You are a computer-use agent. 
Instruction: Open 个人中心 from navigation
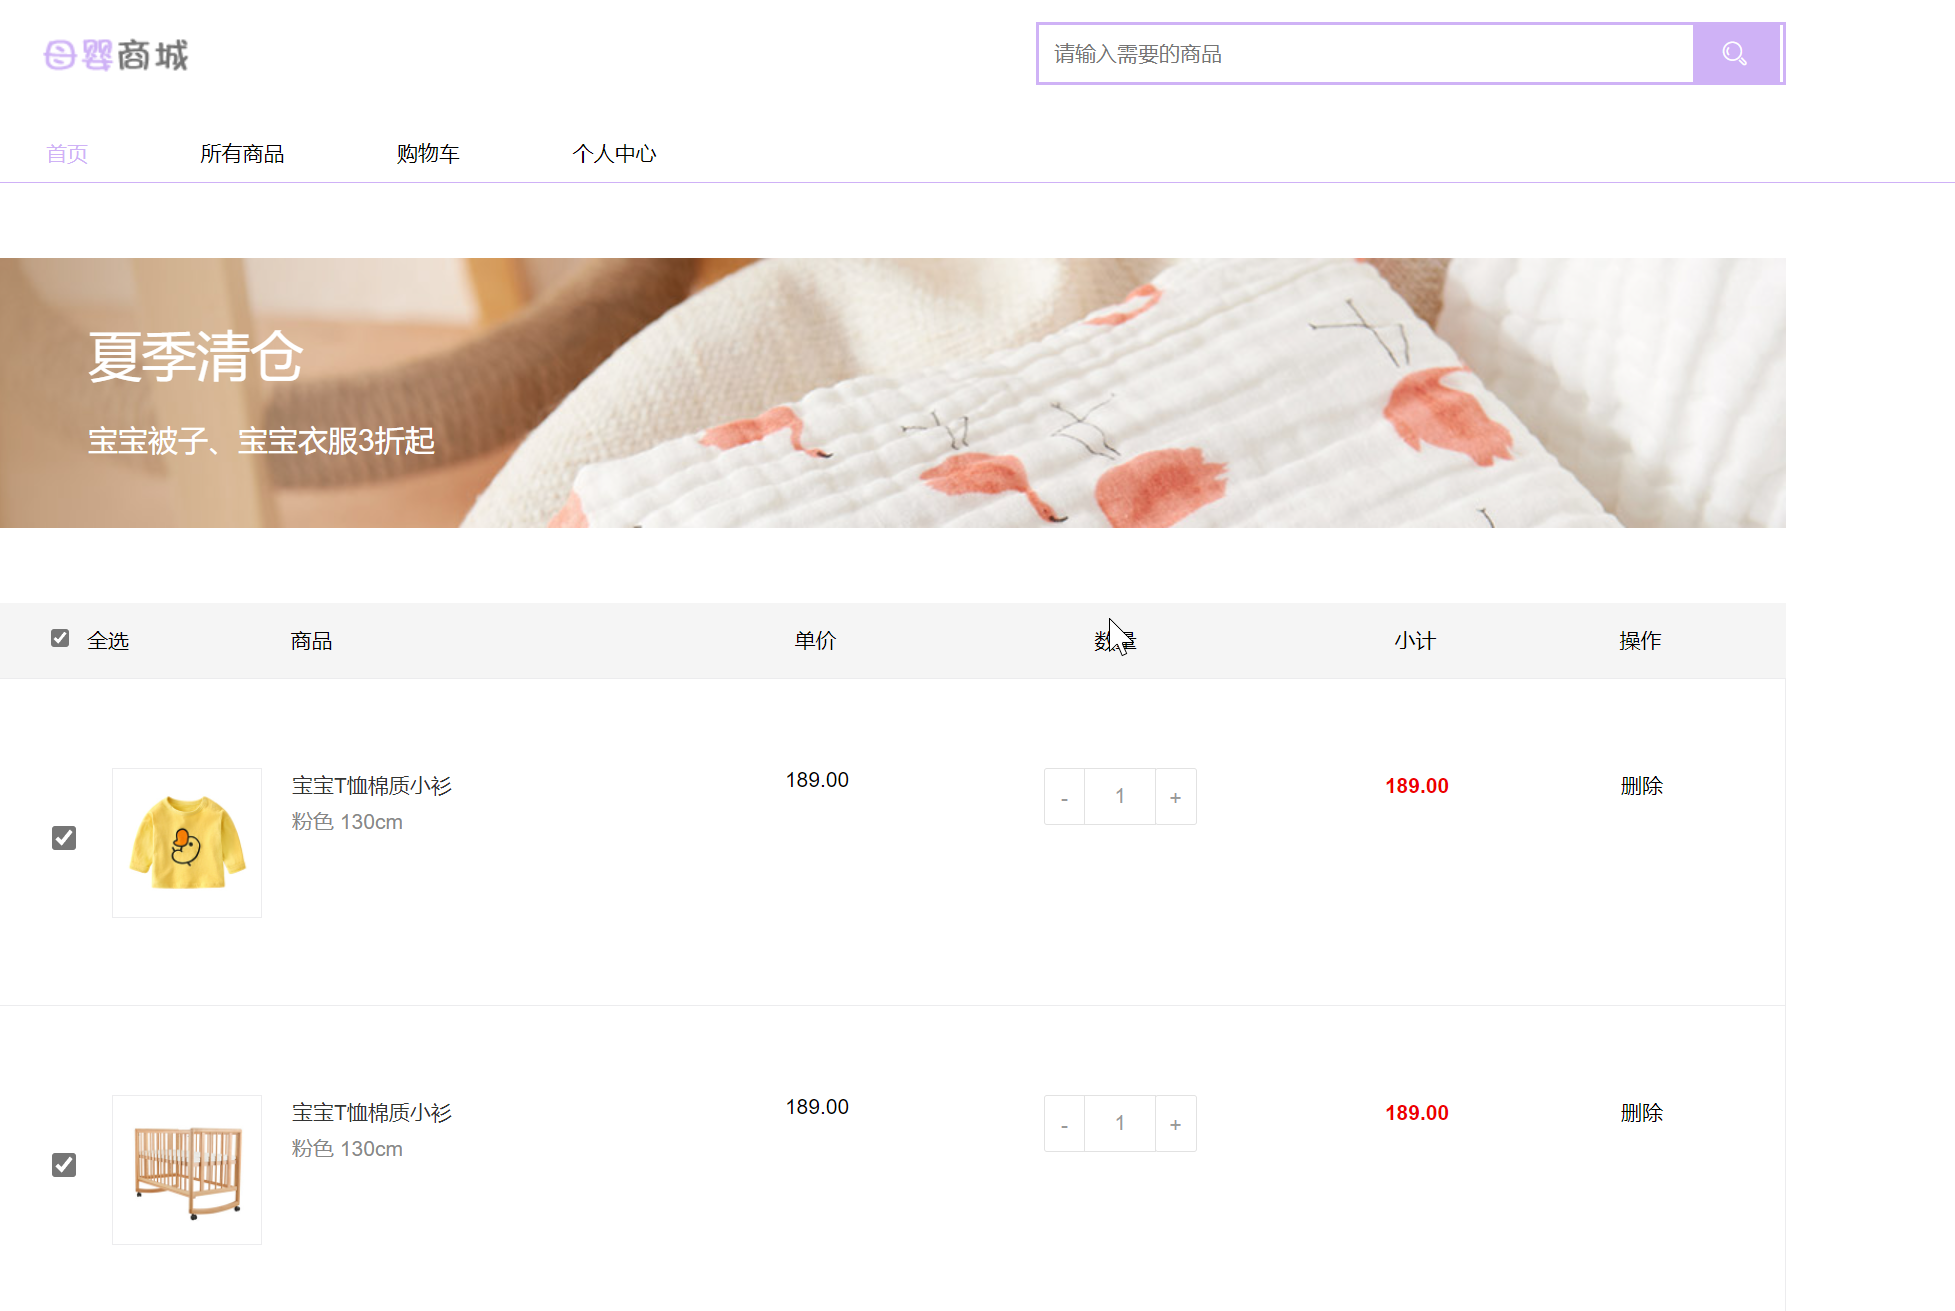614,154
